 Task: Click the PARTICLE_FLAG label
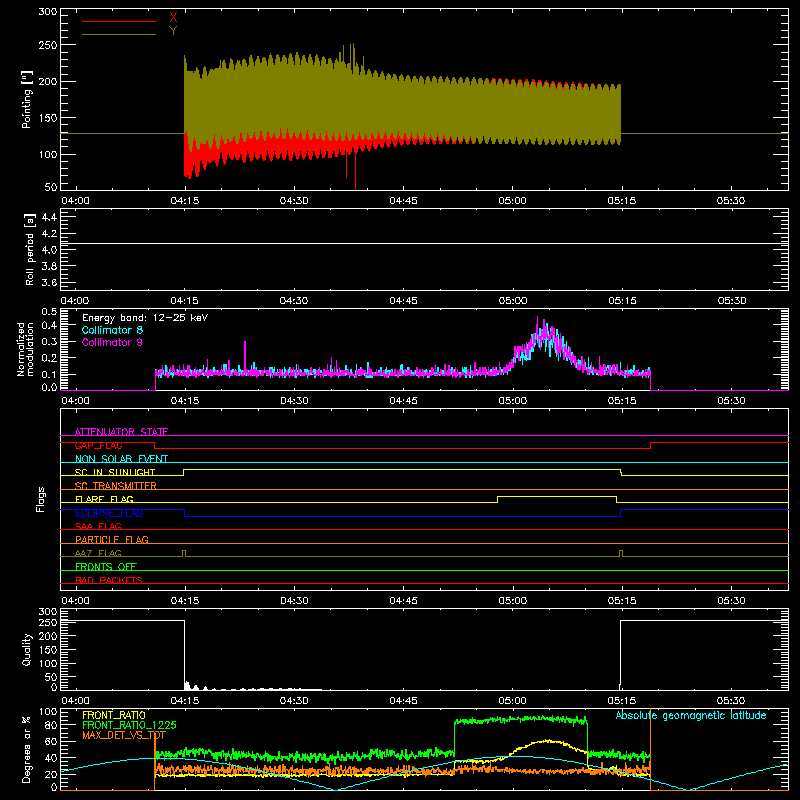point(112,539)
